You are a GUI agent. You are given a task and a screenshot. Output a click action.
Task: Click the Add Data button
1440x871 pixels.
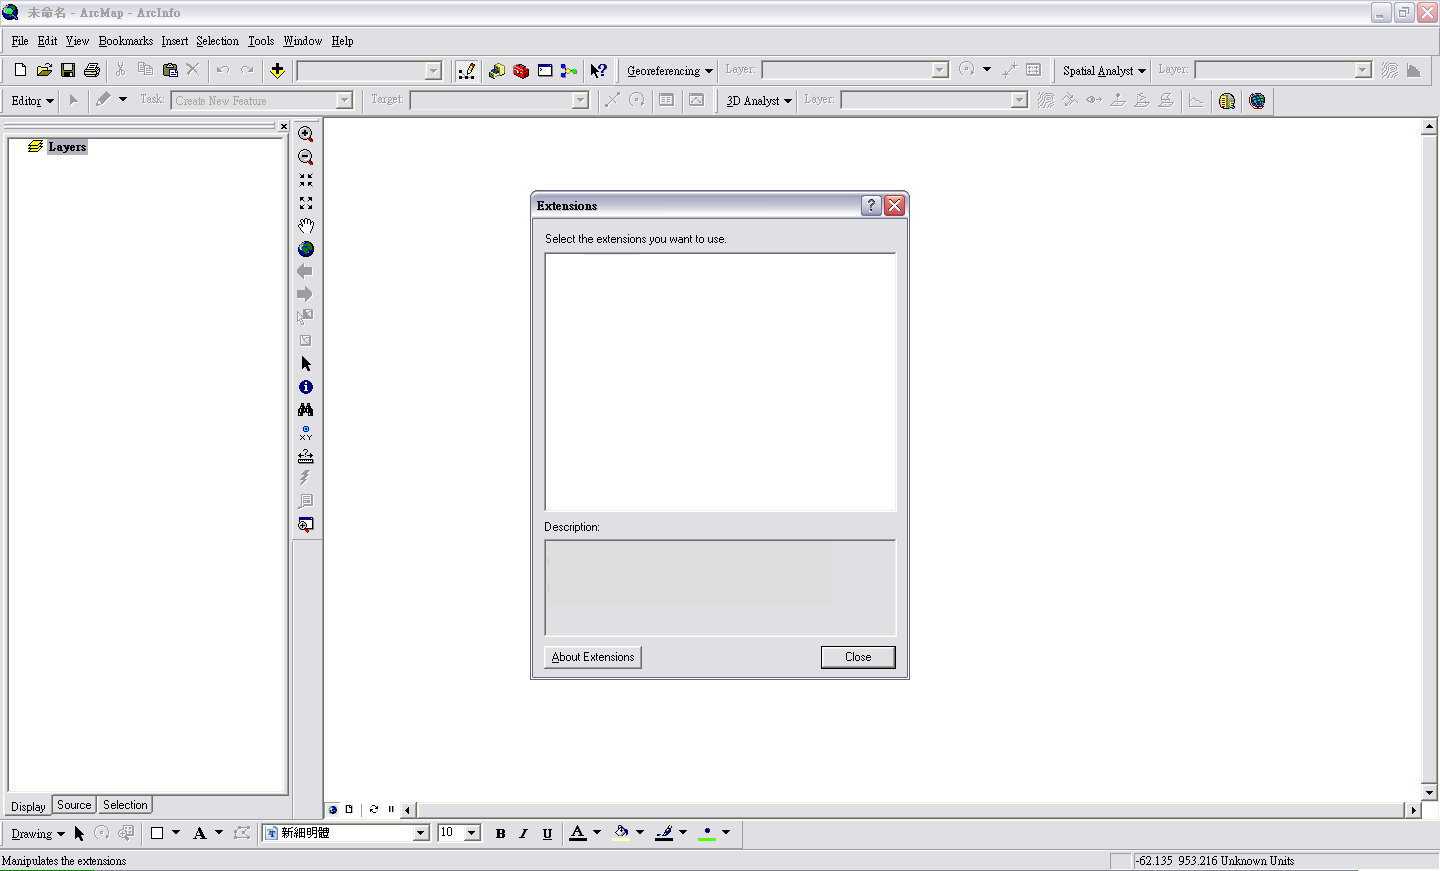[x=277, y=70]
